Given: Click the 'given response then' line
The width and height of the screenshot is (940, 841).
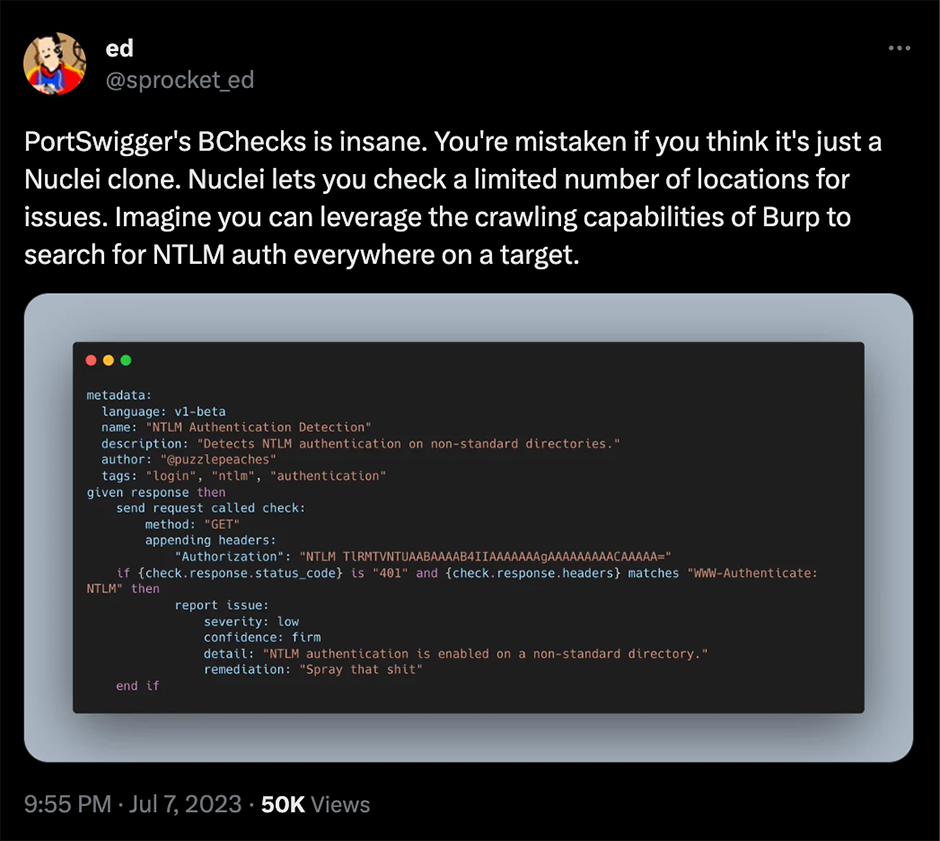Looking at the screenshot, I should [156, 492].
